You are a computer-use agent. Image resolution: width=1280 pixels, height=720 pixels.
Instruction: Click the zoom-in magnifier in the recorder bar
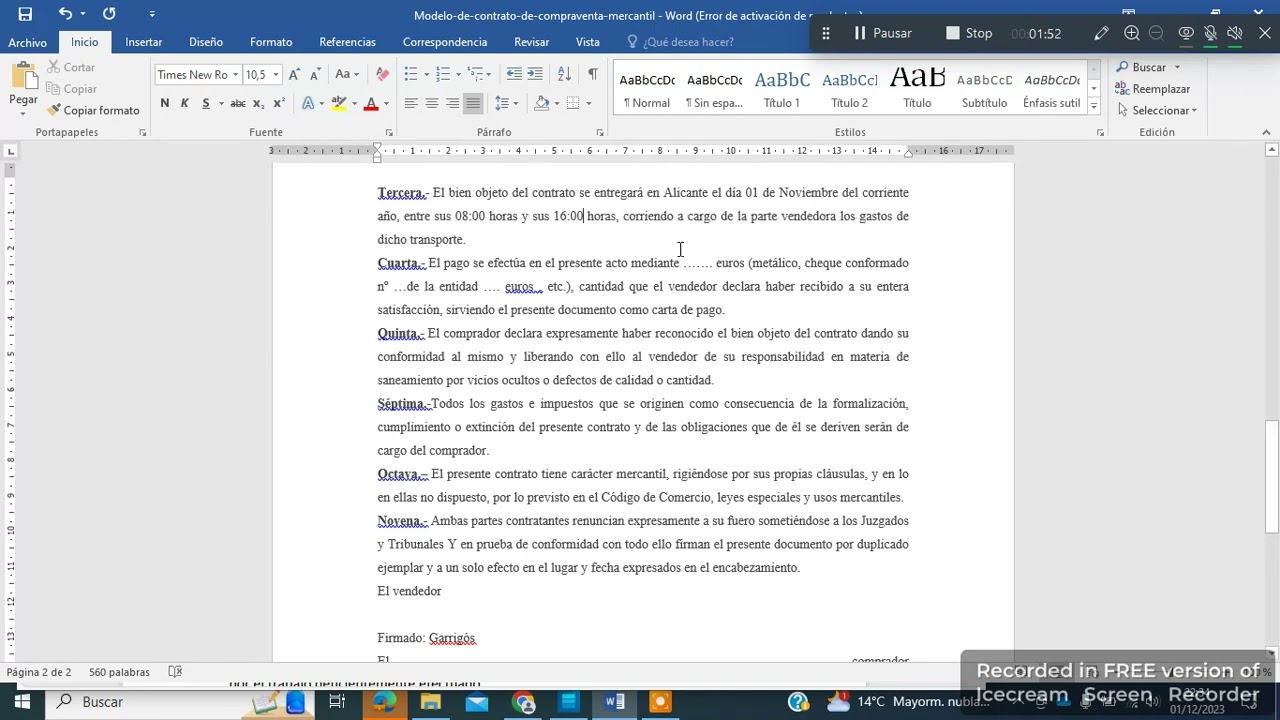[1132, 33]
